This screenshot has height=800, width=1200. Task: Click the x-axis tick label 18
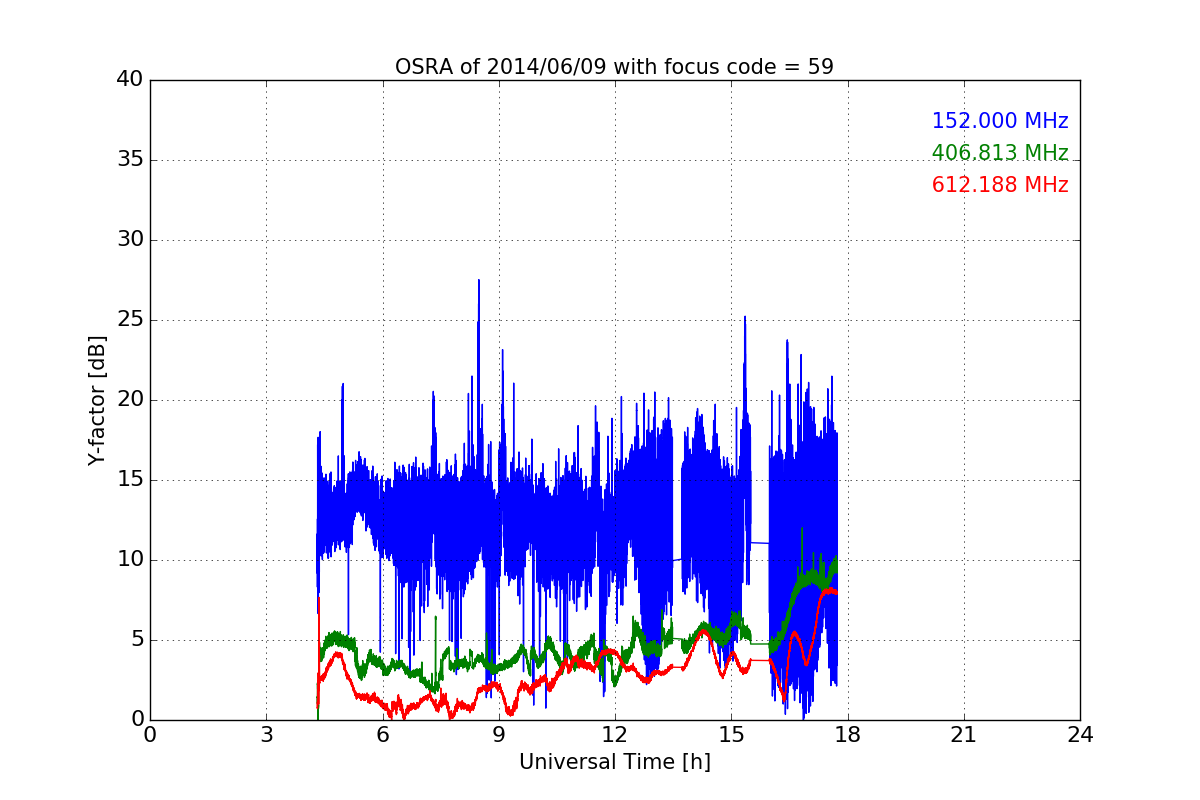847,735
